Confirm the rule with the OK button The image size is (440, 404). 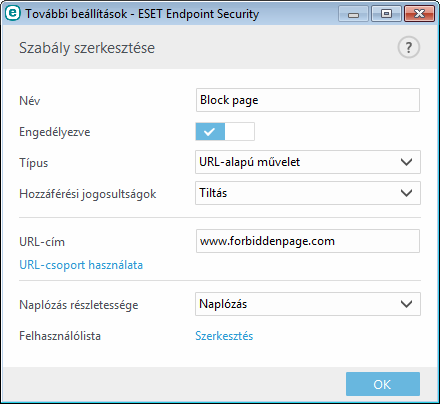coord(383,384)
